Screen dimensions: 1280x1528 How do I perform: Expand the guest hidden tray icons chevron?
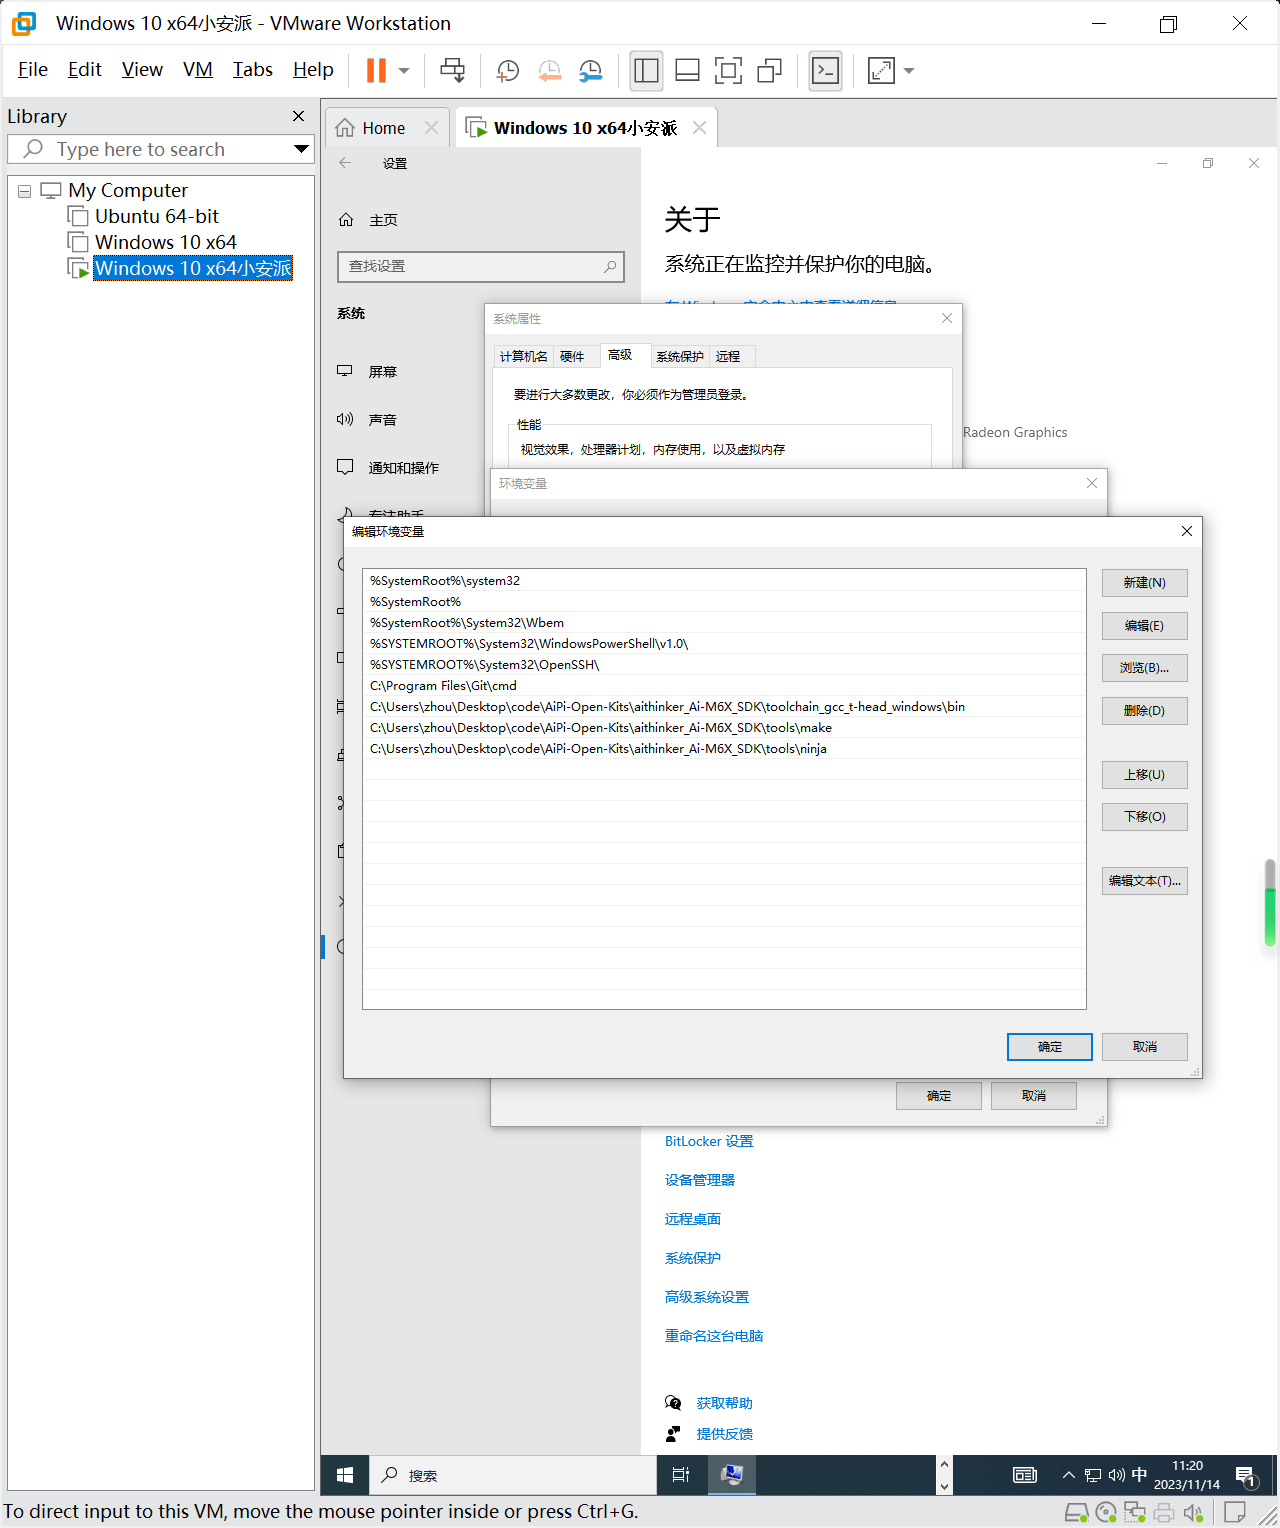pos(1068,1475)
